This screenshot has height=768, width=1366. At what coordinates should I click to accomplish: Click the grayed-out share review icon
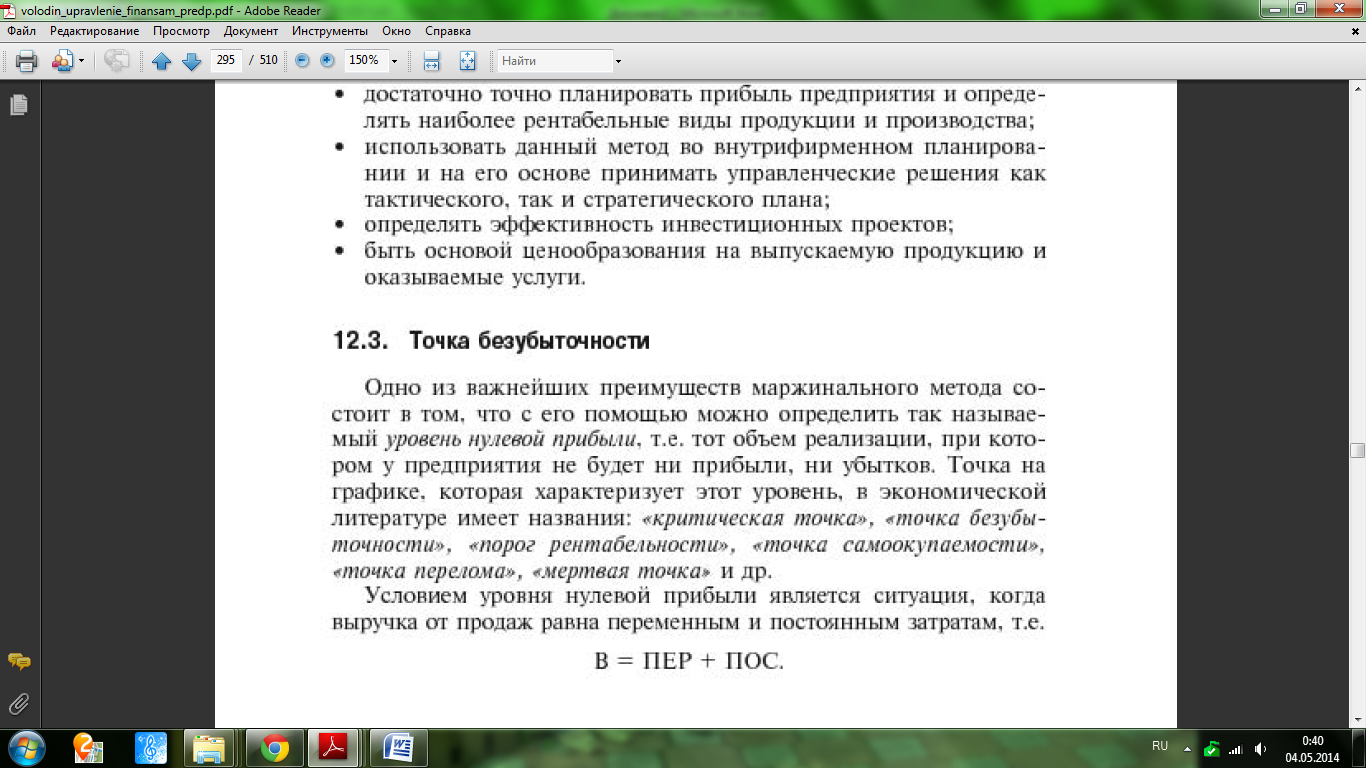[x=116, y=61]
